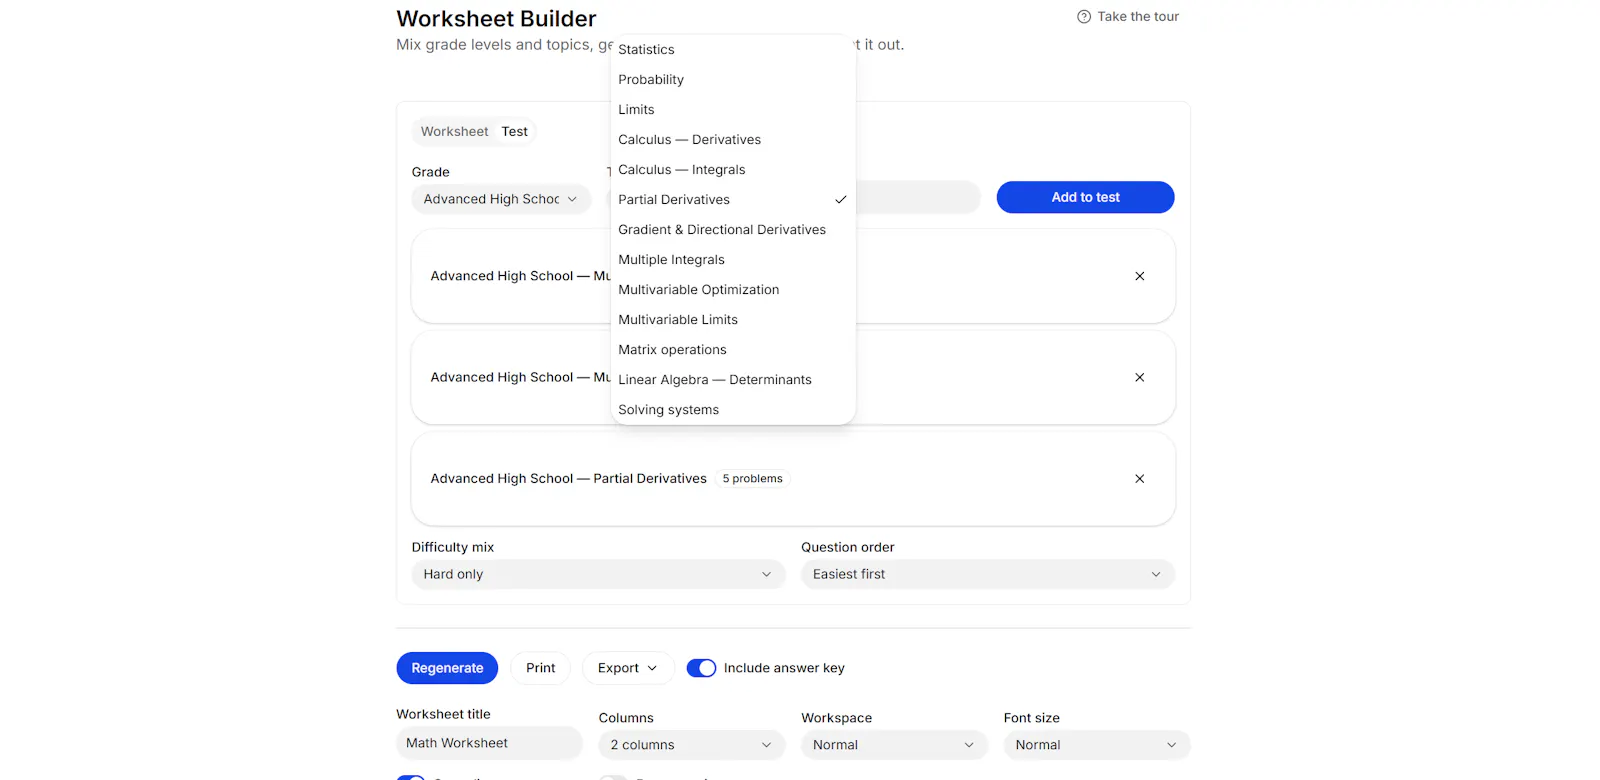Select Probability from the topic list
Viewport: 1600px width, 780px height.
pyautogui.click(x=733, y=80)
